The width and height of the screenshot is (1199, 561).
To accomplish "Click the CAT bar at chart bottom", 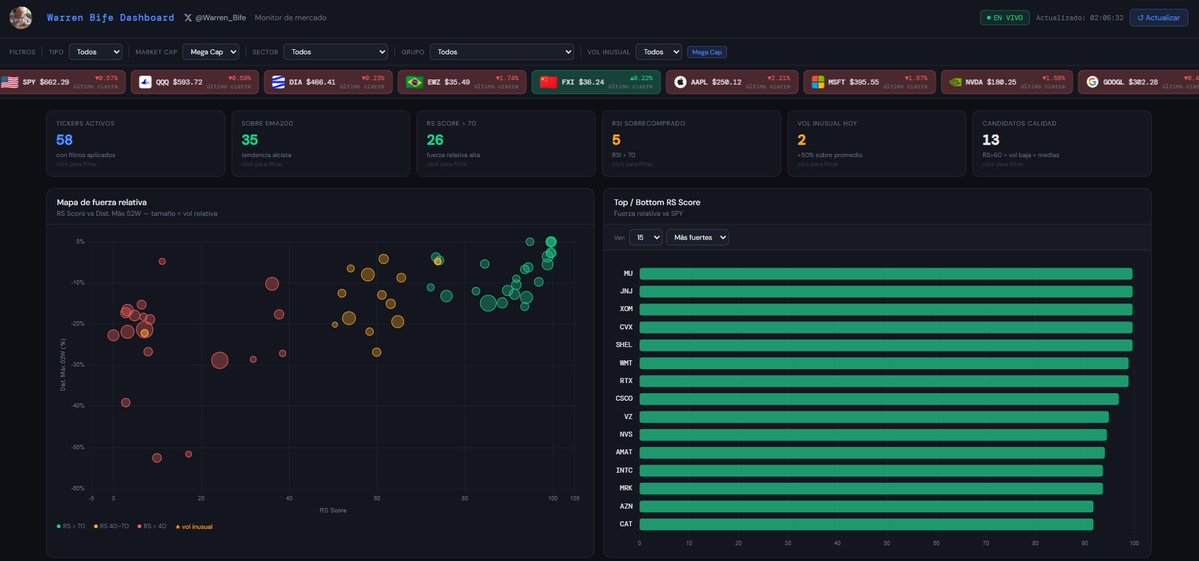I will point(866,524).
